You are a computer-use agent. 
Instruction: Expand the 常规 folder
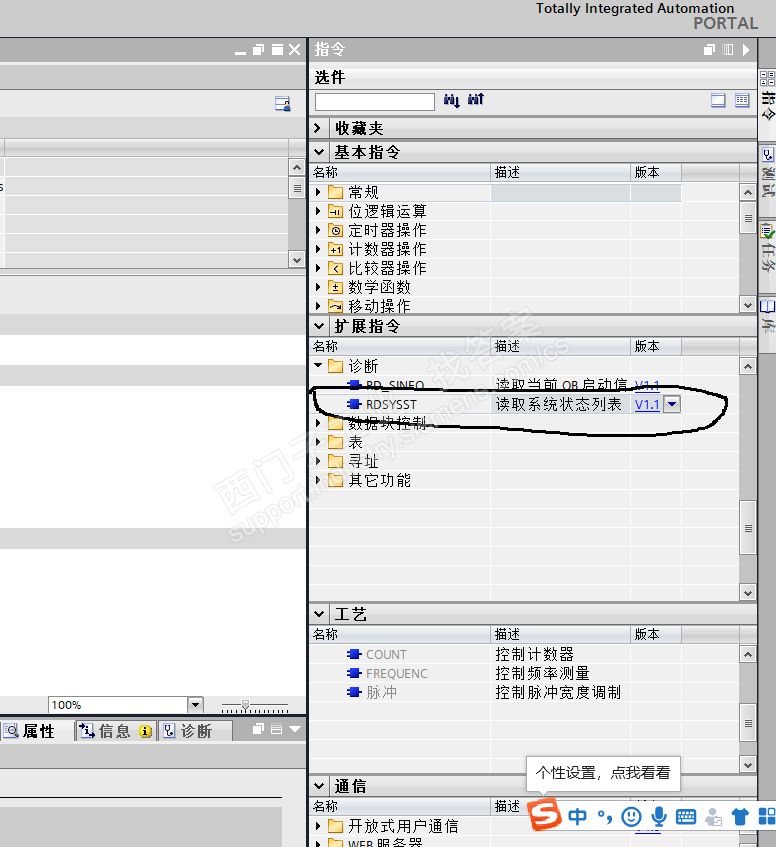tap(318, 192)
